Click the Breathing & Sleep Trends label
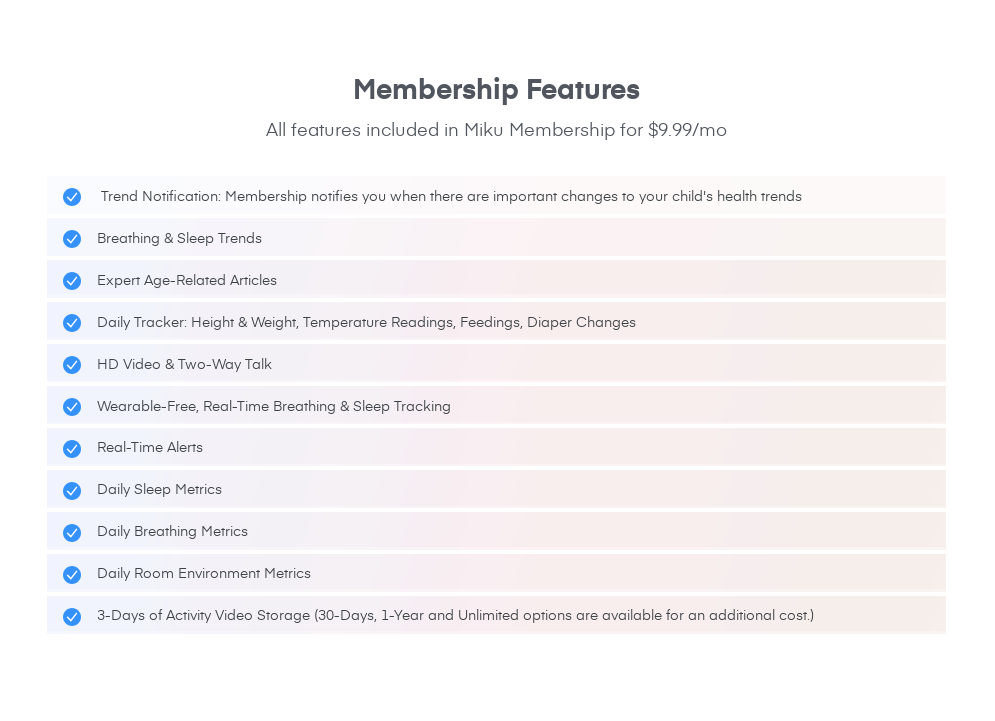The width and height of the screenshot is (995, 721). 180,239
